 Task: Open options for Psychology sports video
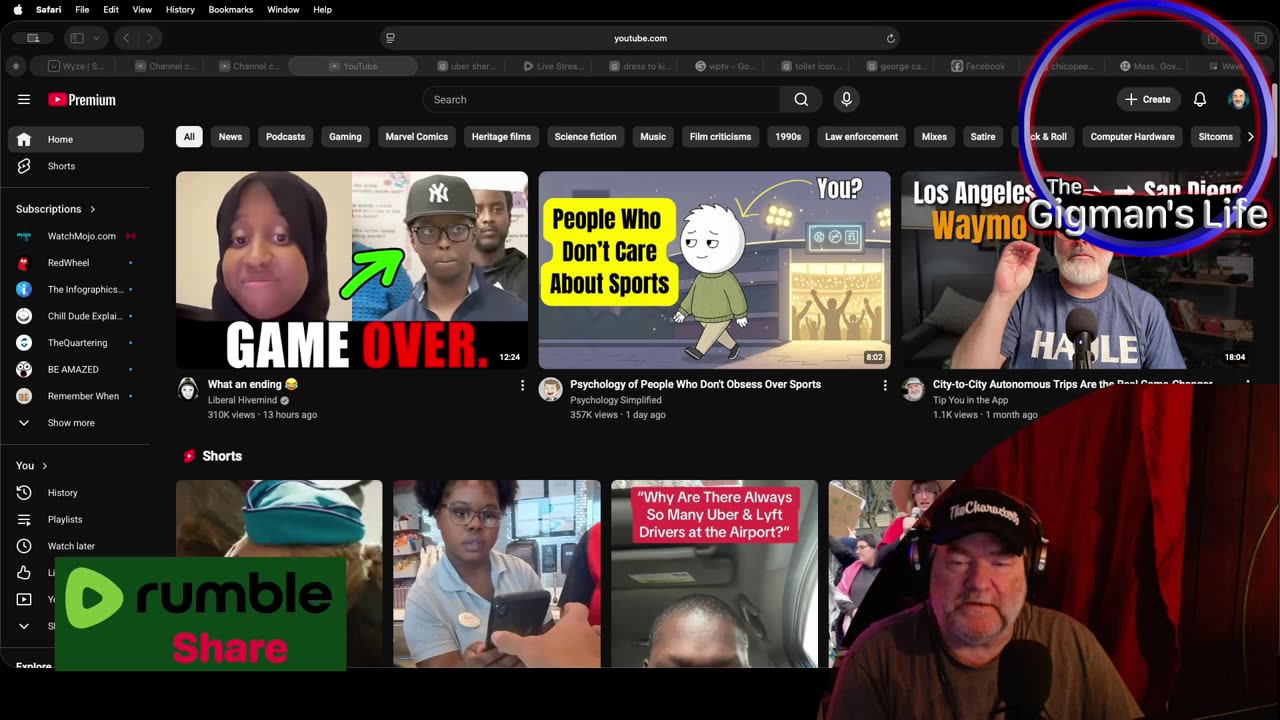tap(885, 385)
